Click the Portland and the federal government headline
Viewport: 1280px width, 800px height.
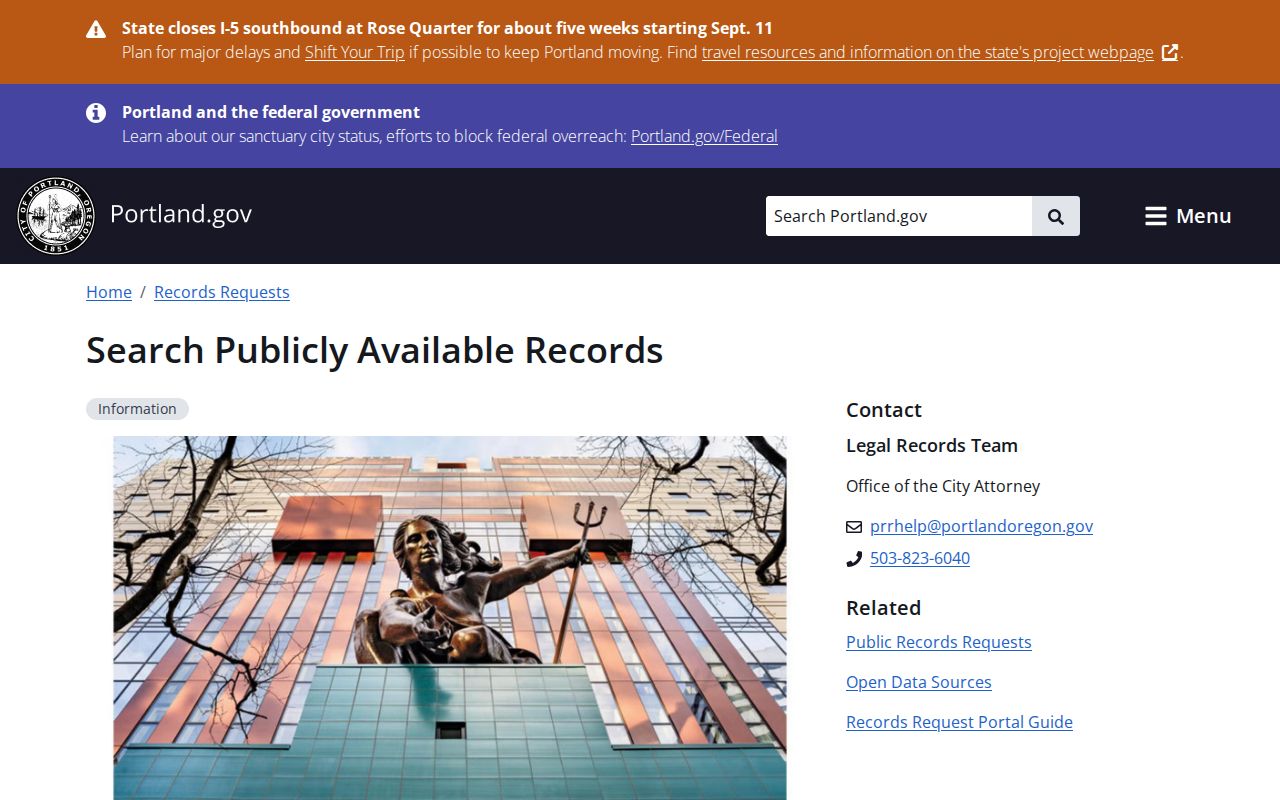(271, 112)
